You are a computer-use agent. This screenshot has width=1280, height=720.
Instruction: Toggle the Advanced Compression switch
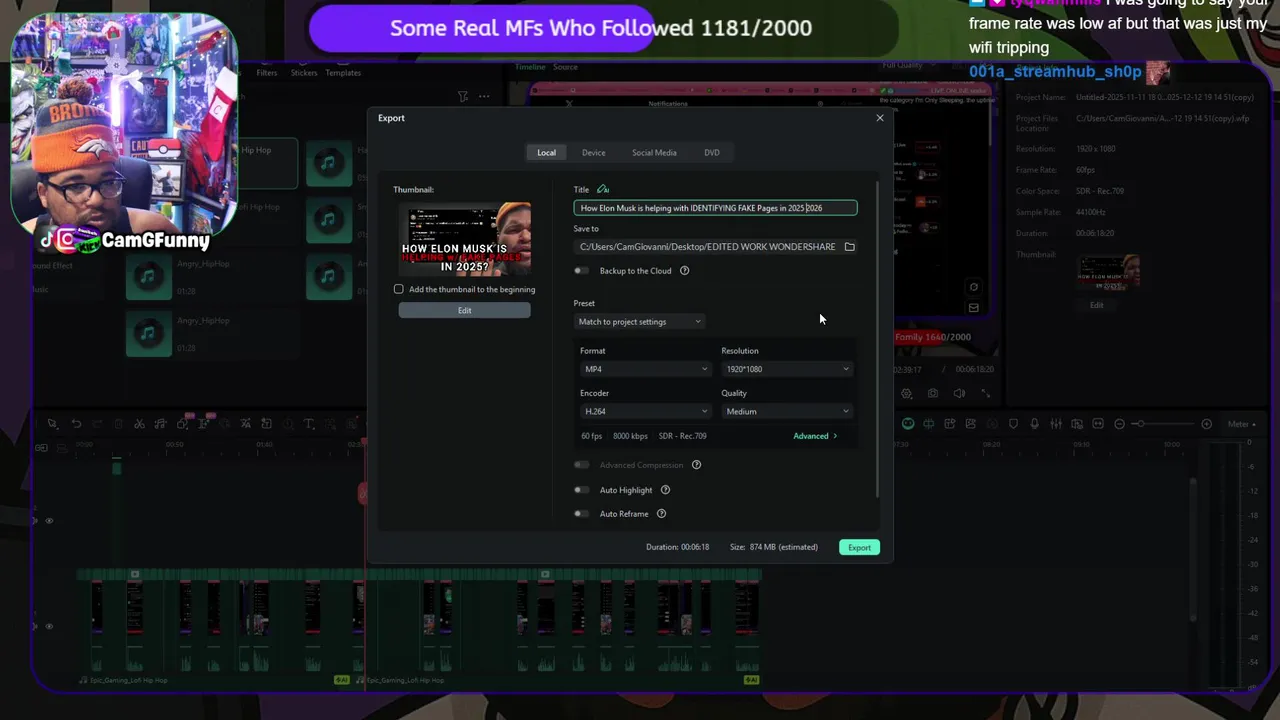581,465
